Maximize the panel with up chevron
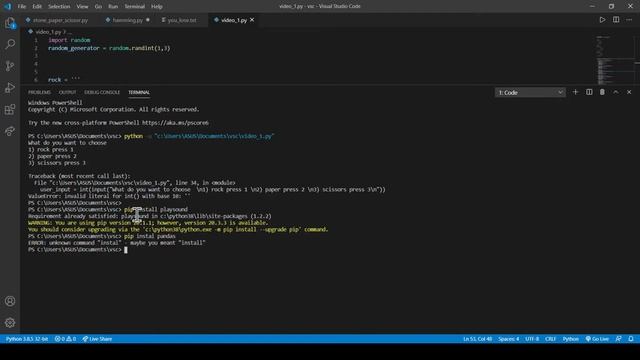This screenshot has height=360, width=640. tap(616, 92)
